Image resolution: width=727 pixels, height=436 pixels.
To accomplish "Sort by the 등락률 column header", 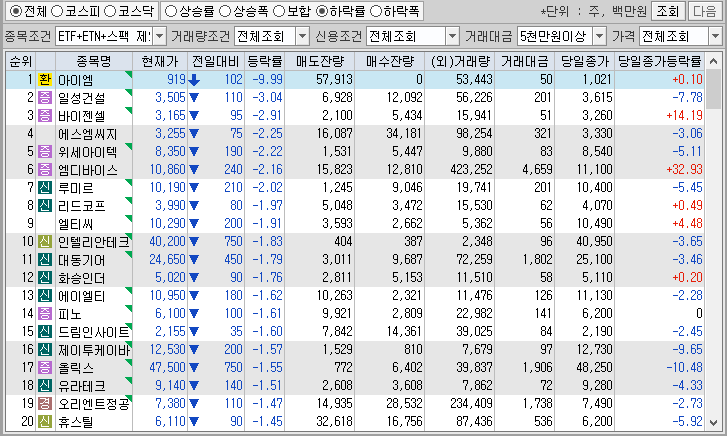I will click(264, 61).
